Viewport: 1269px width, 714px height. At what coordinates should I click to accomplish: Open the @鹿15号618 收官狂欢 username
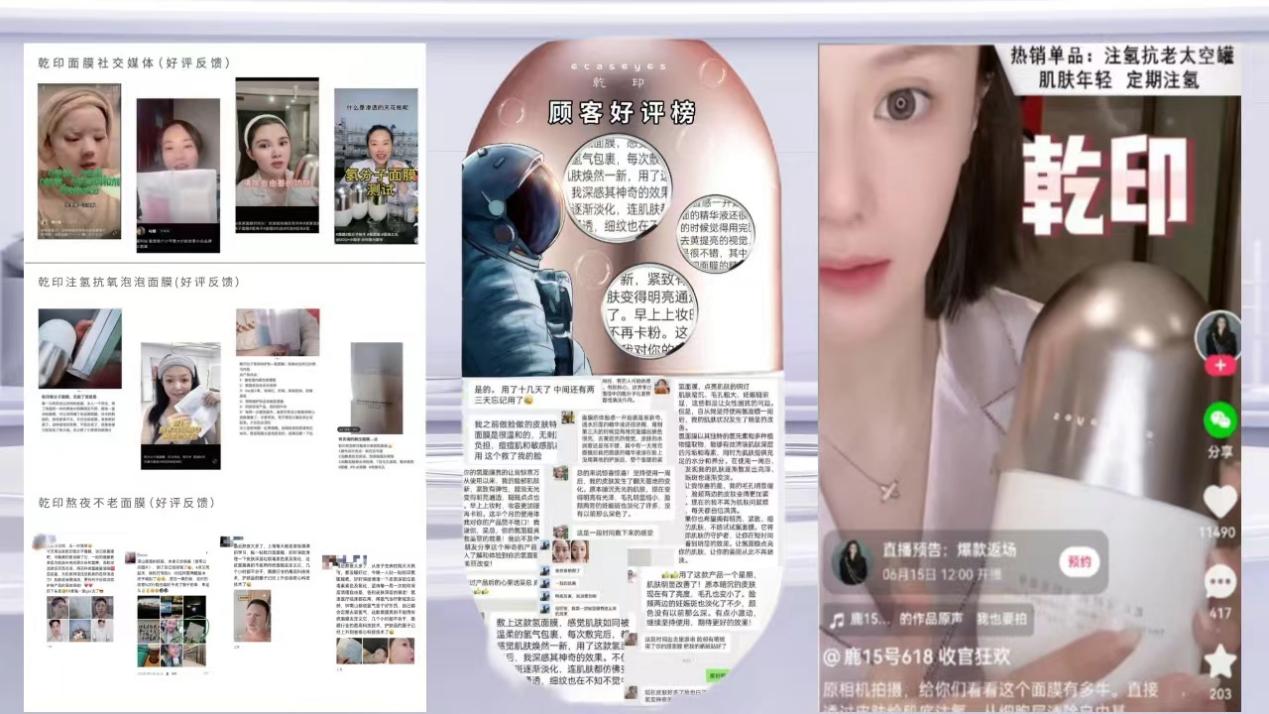tap(916, 657)
